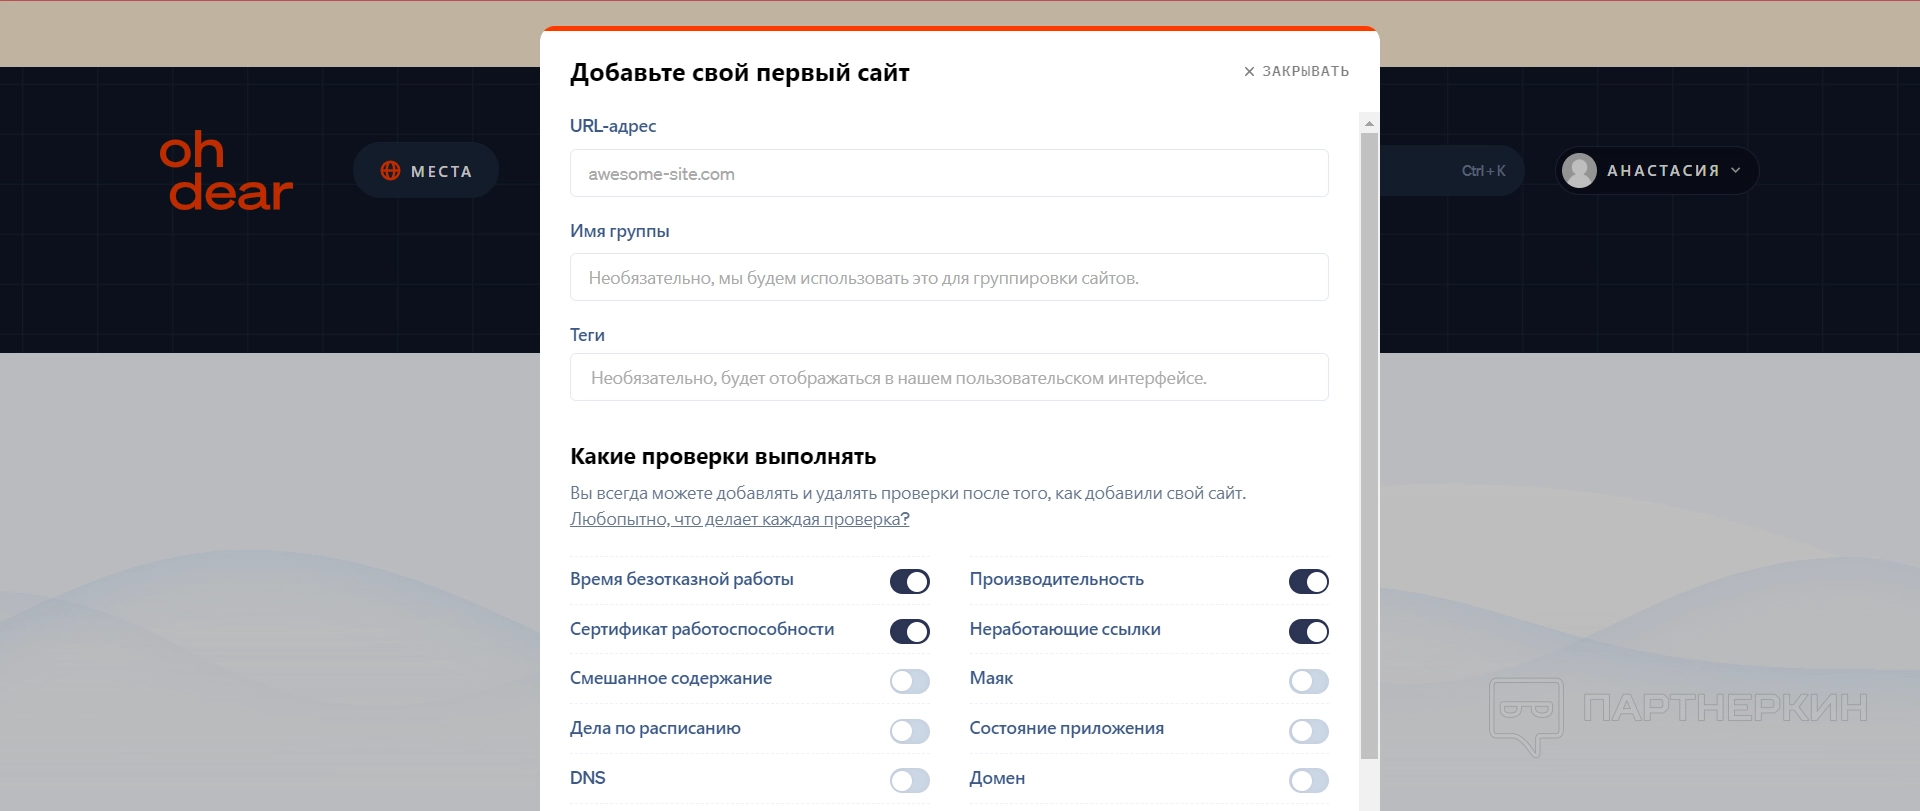Click the X icon next to ЗАКРЫВАТЬ
Screen dimensions: 1920x811
click(x=1249, y=72)
